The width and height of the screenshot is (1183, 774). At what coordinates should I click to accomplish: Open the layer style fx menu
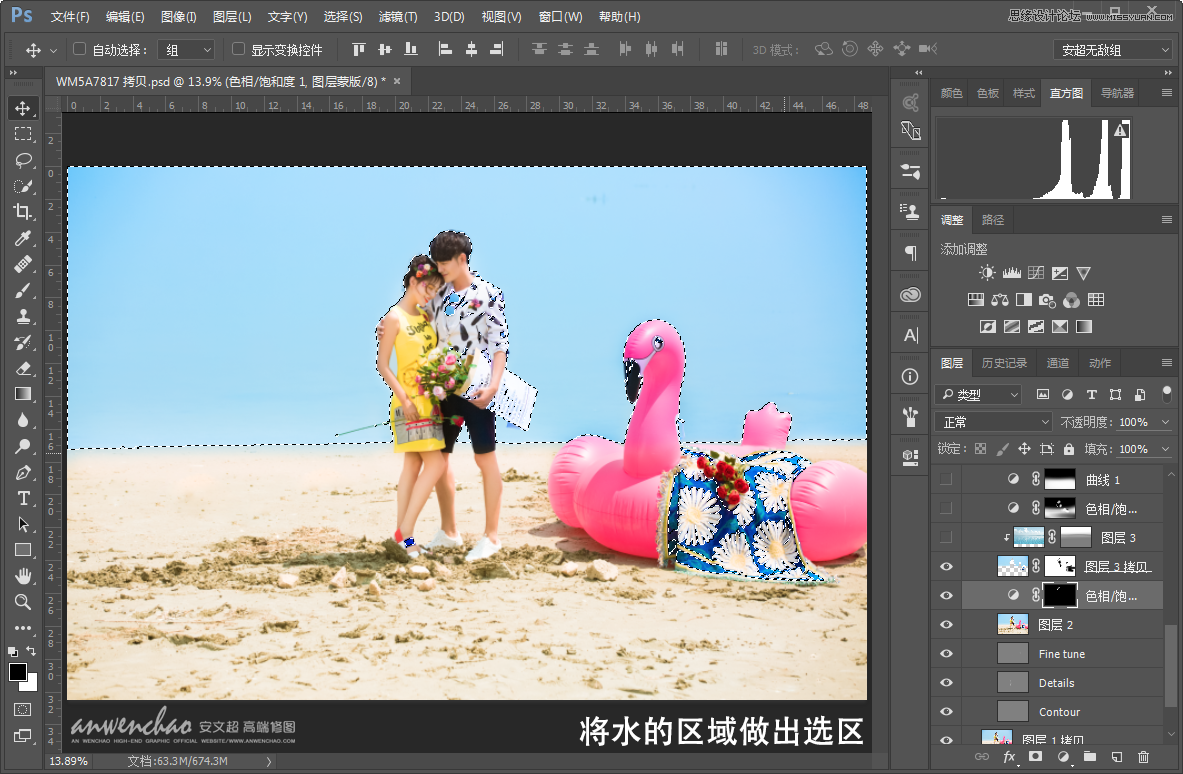point(1009,757)
